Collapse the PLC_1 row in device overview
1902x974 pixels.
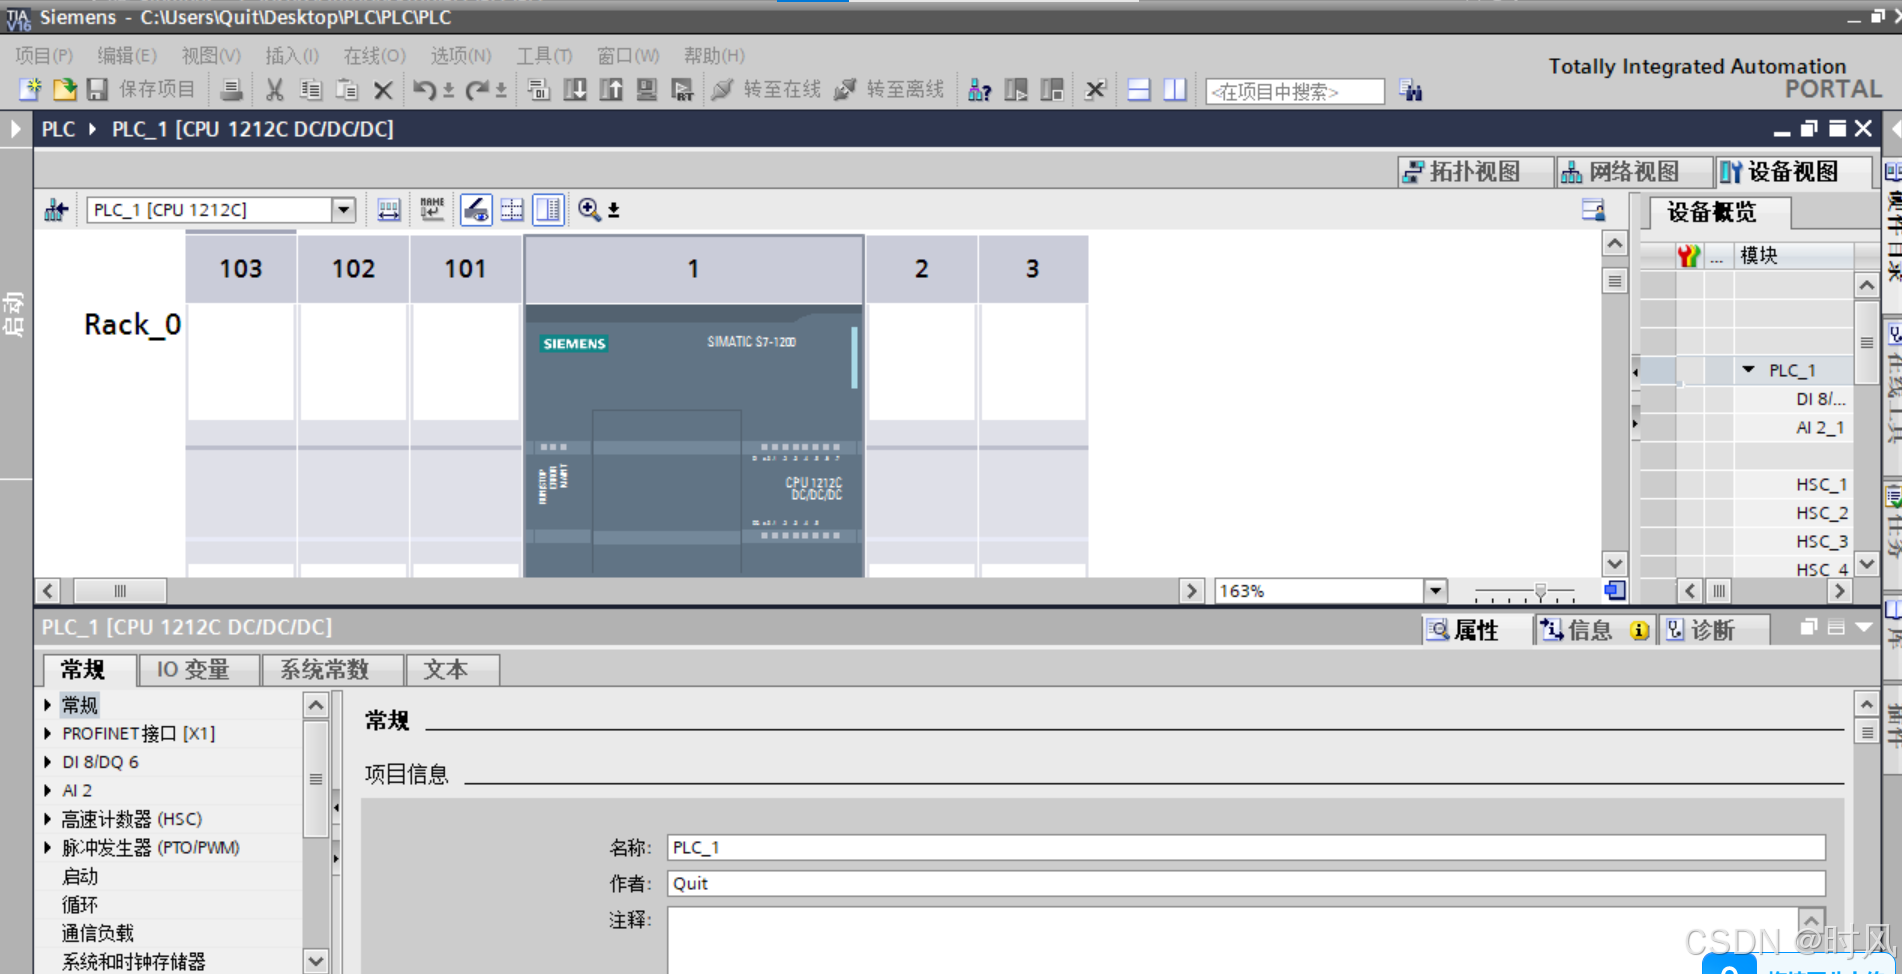click(1748, 370)
